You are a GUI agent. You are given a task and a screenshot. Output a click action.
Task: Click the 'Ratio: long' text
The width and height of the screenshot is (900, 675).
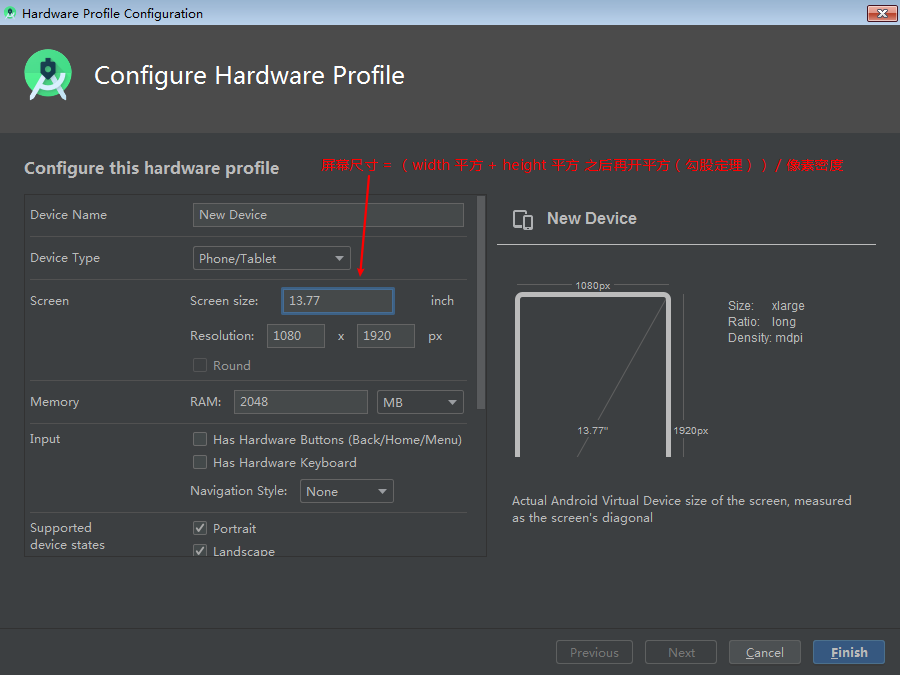pyautogui.click(x=762, y=321)
